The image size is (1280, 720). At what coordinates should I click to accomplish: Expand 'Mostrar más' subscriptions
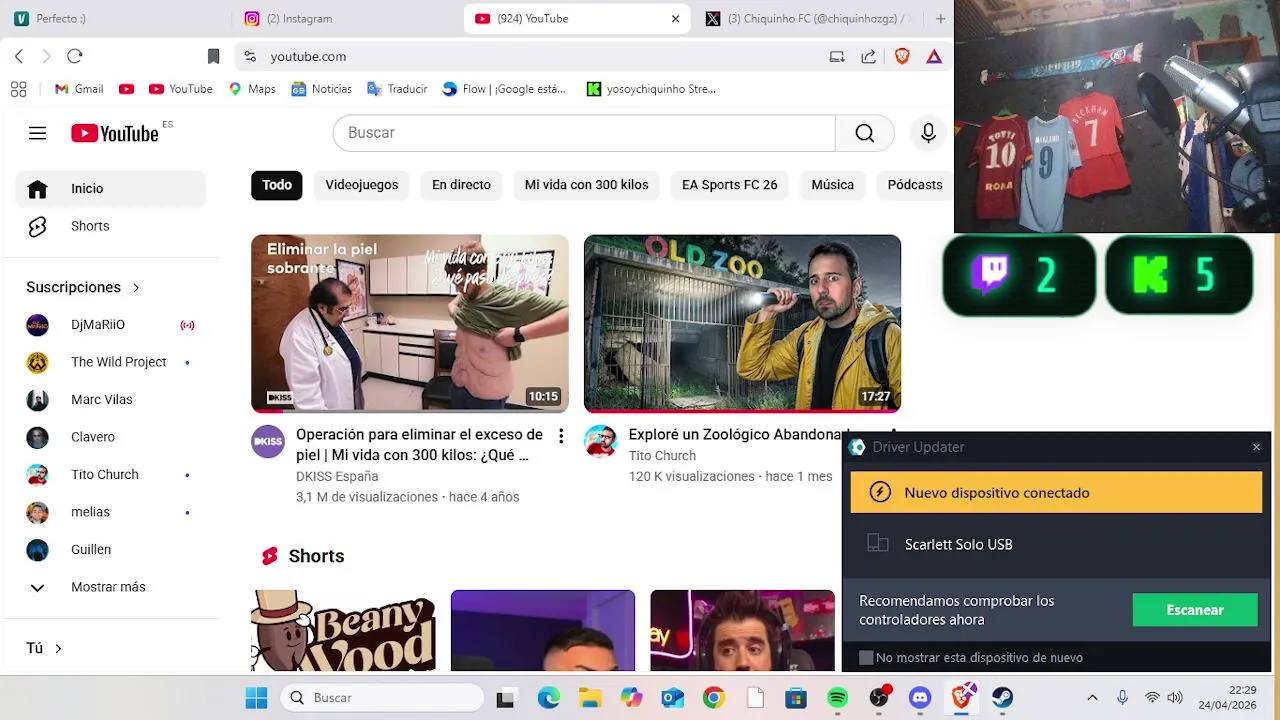coord(110,587)
